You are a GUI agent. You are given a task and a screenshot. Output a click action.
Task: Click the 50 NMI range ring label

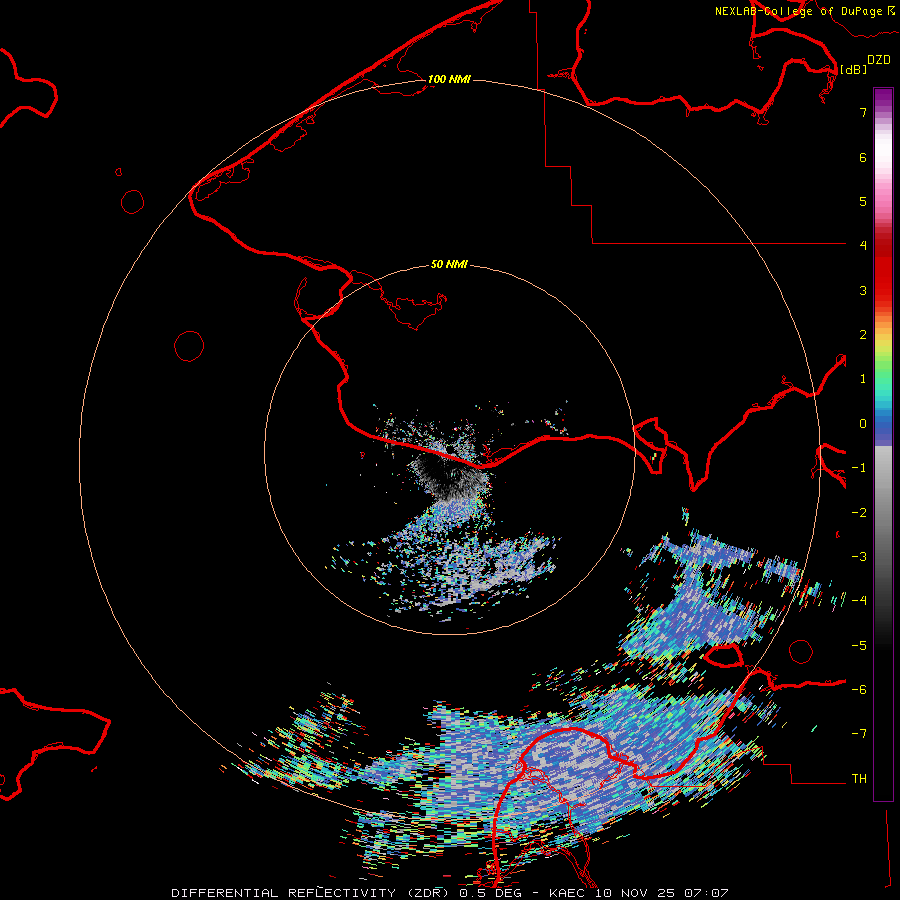pos(449,264)
